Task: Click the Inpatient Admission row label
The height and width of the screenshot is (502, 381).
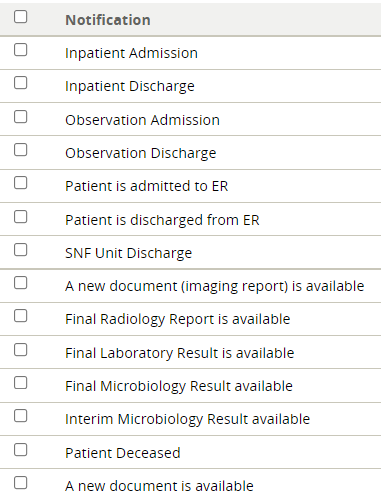Action: pyautogui.click(x=131, y=53)
